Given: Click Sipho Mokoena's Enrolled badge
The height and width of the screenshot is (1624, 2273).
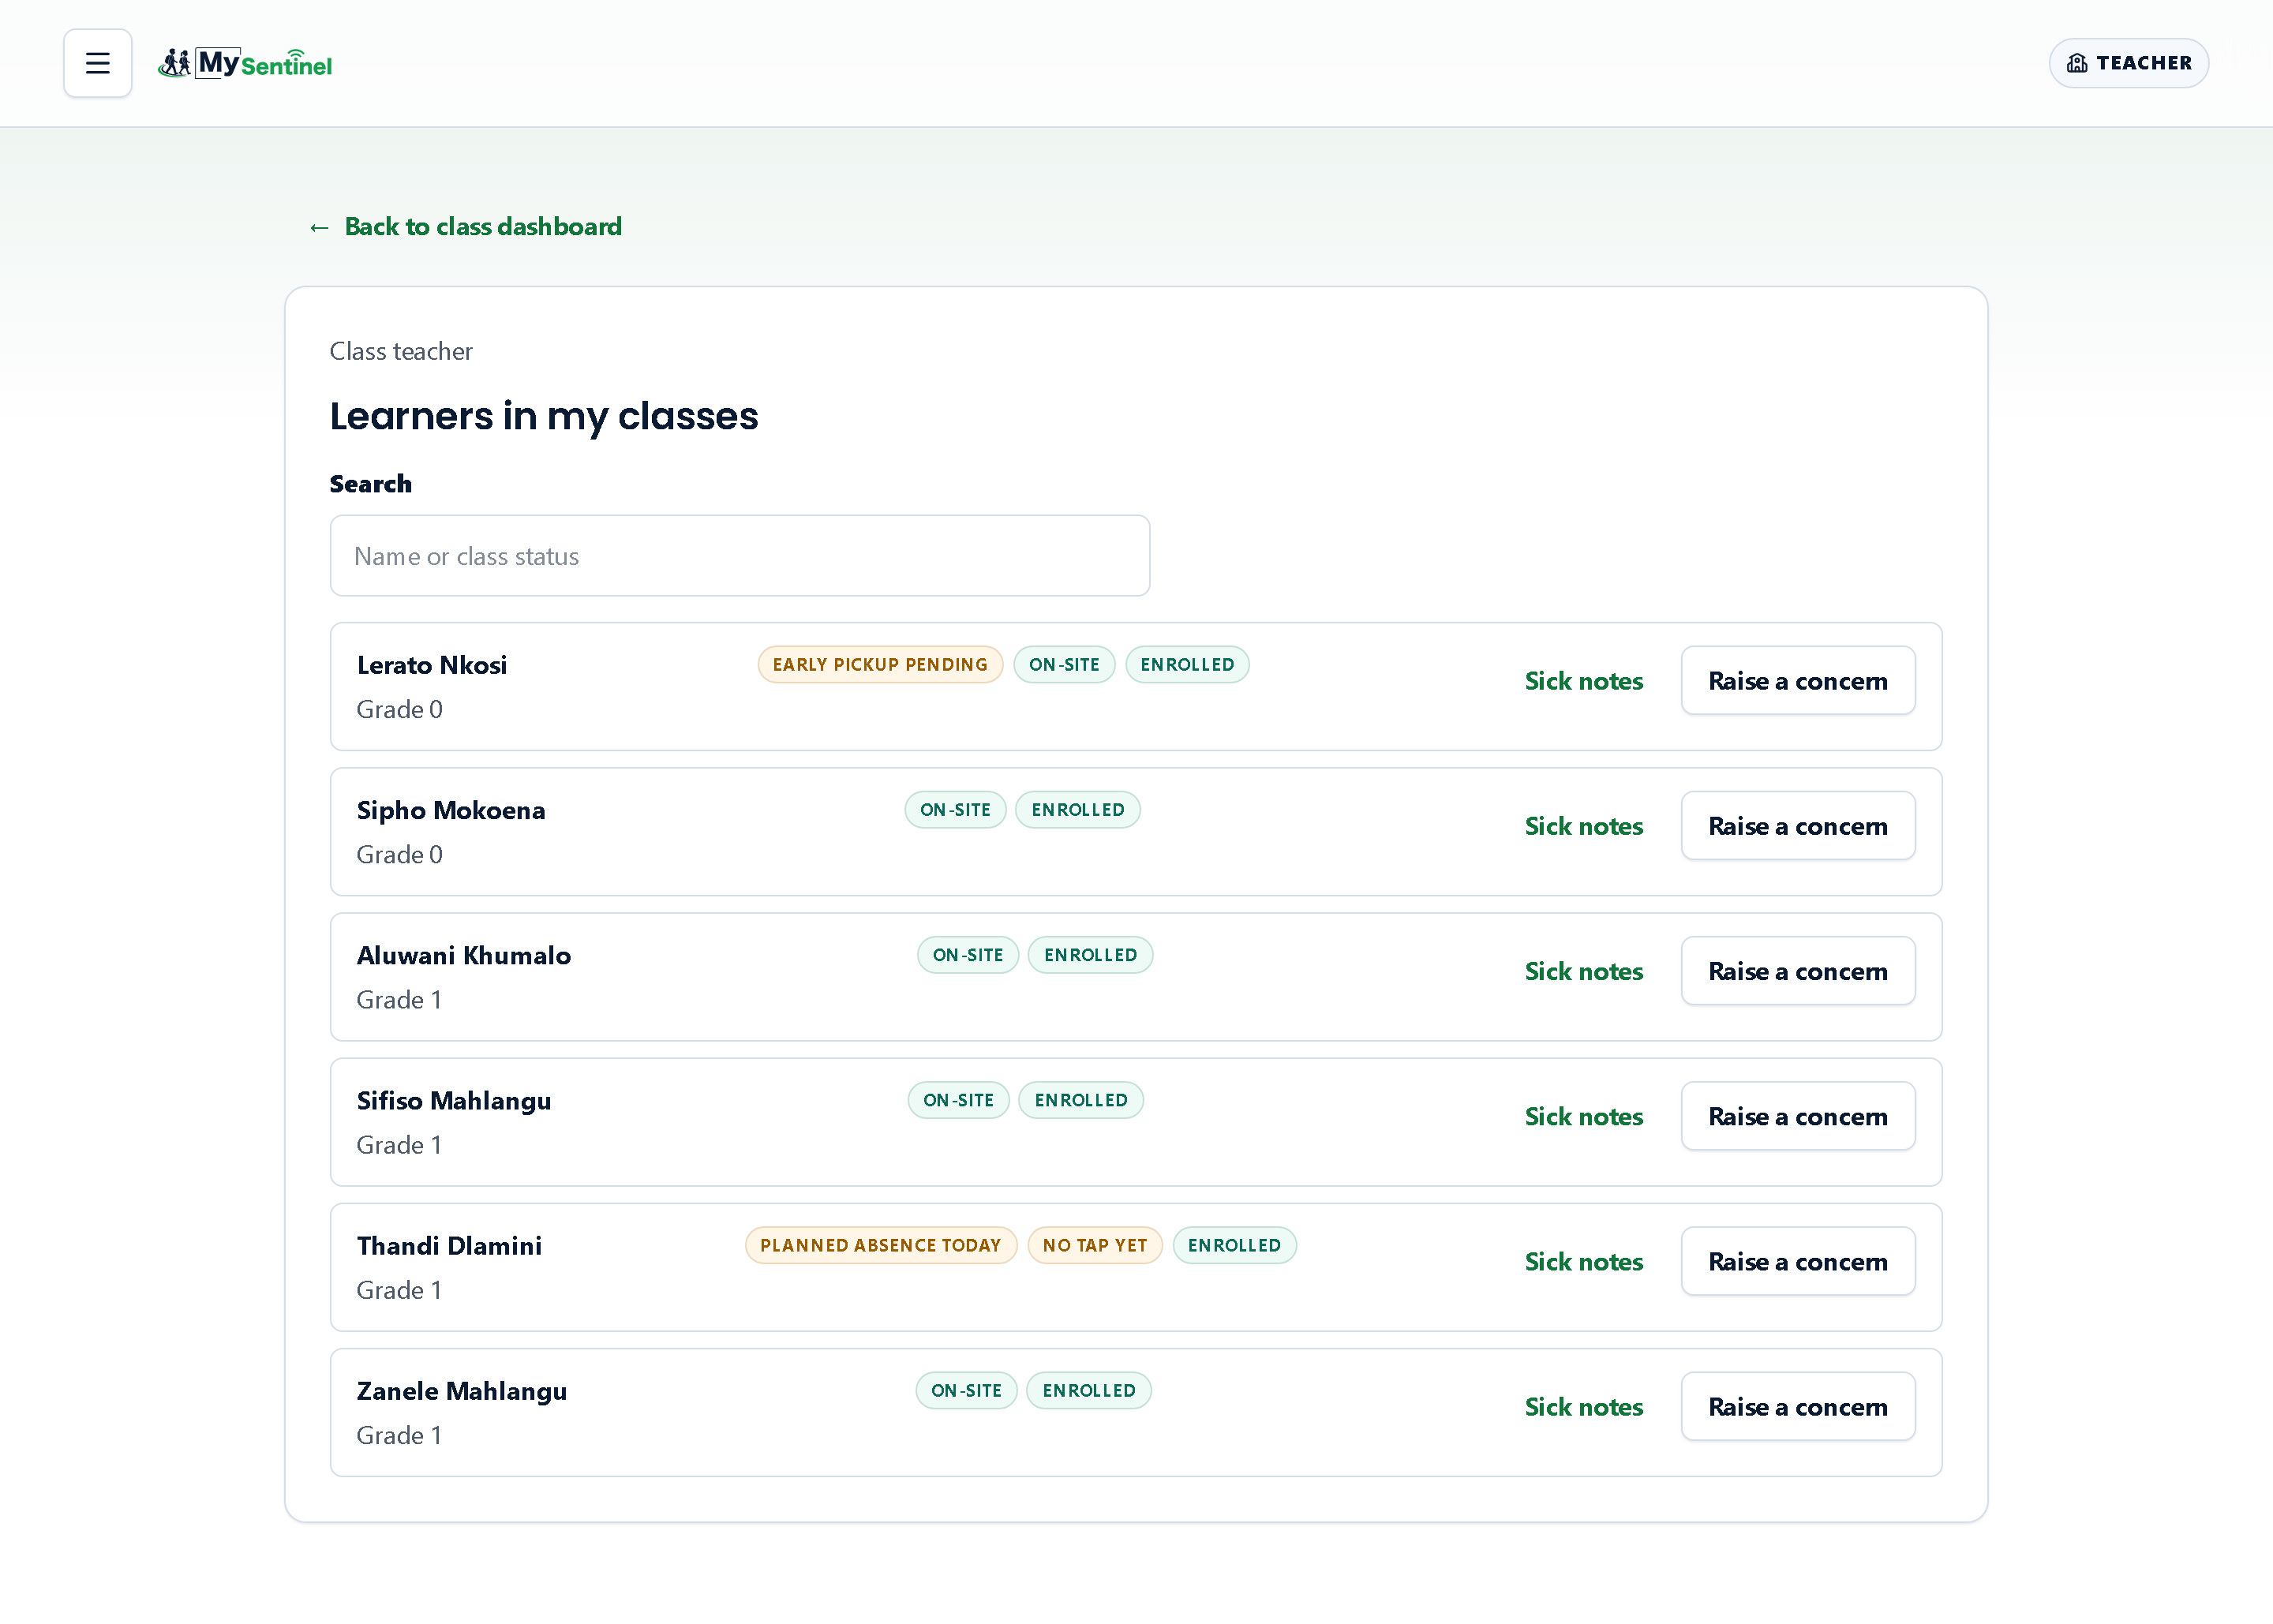Looking at the screenshot, I should tap(1078, 810).
